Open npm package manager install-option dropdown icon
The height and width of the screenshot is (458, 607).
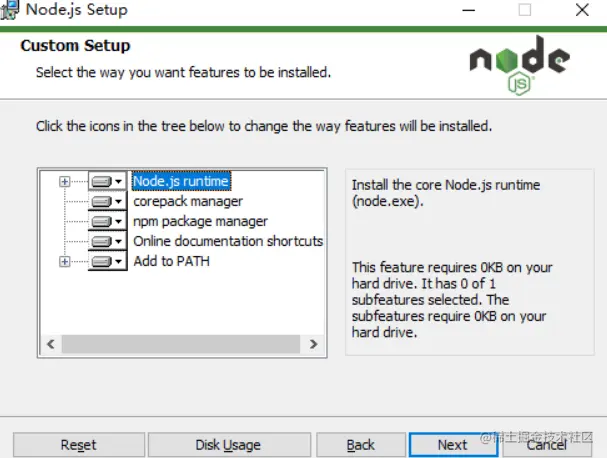click(x=107, y=221)
